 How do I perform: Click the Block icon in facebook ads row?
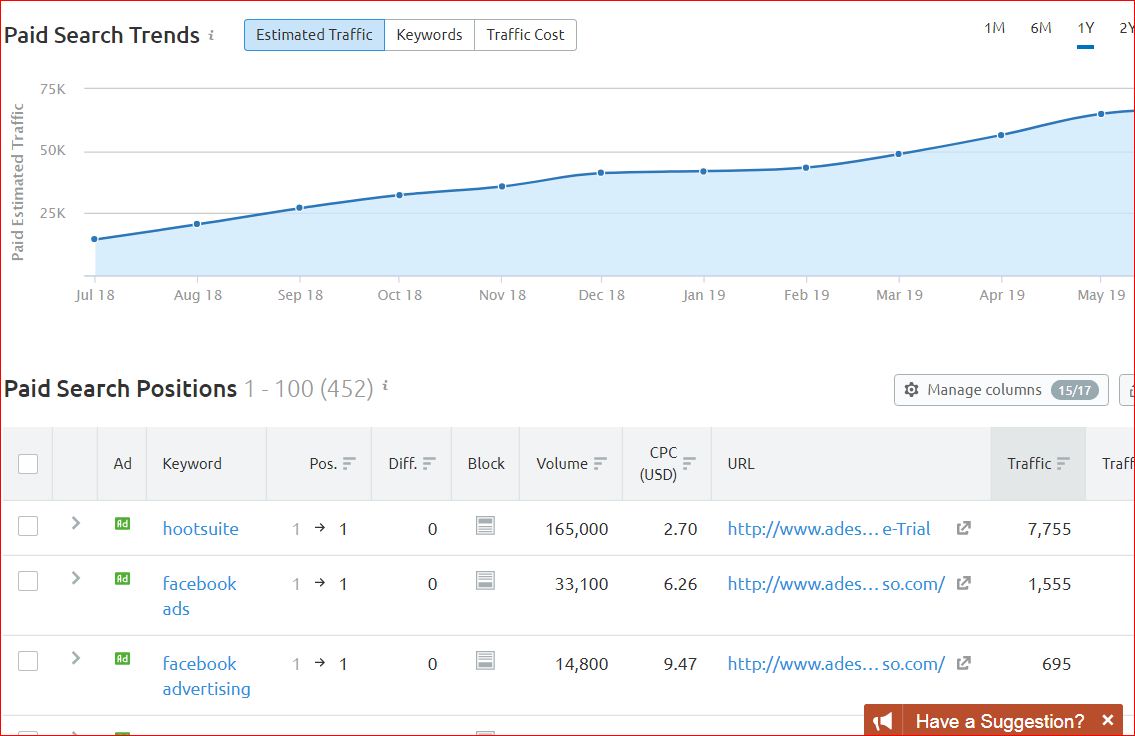(486, 580)
